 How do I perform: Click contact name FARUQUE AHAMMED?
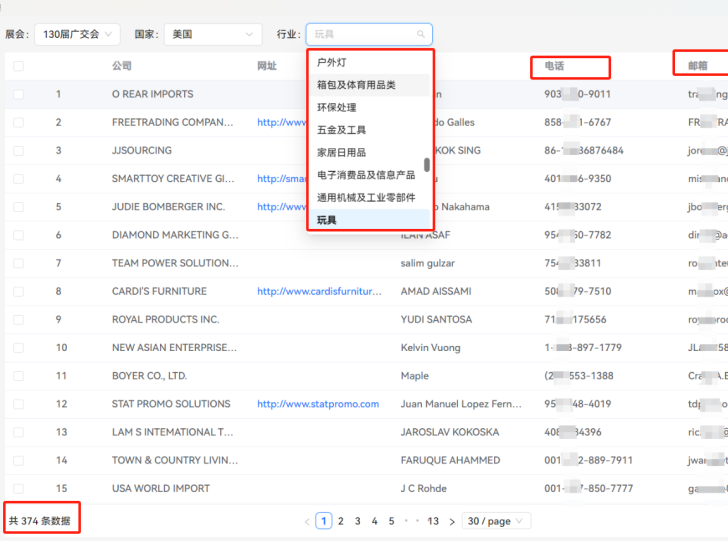click(x=450, y=460)
